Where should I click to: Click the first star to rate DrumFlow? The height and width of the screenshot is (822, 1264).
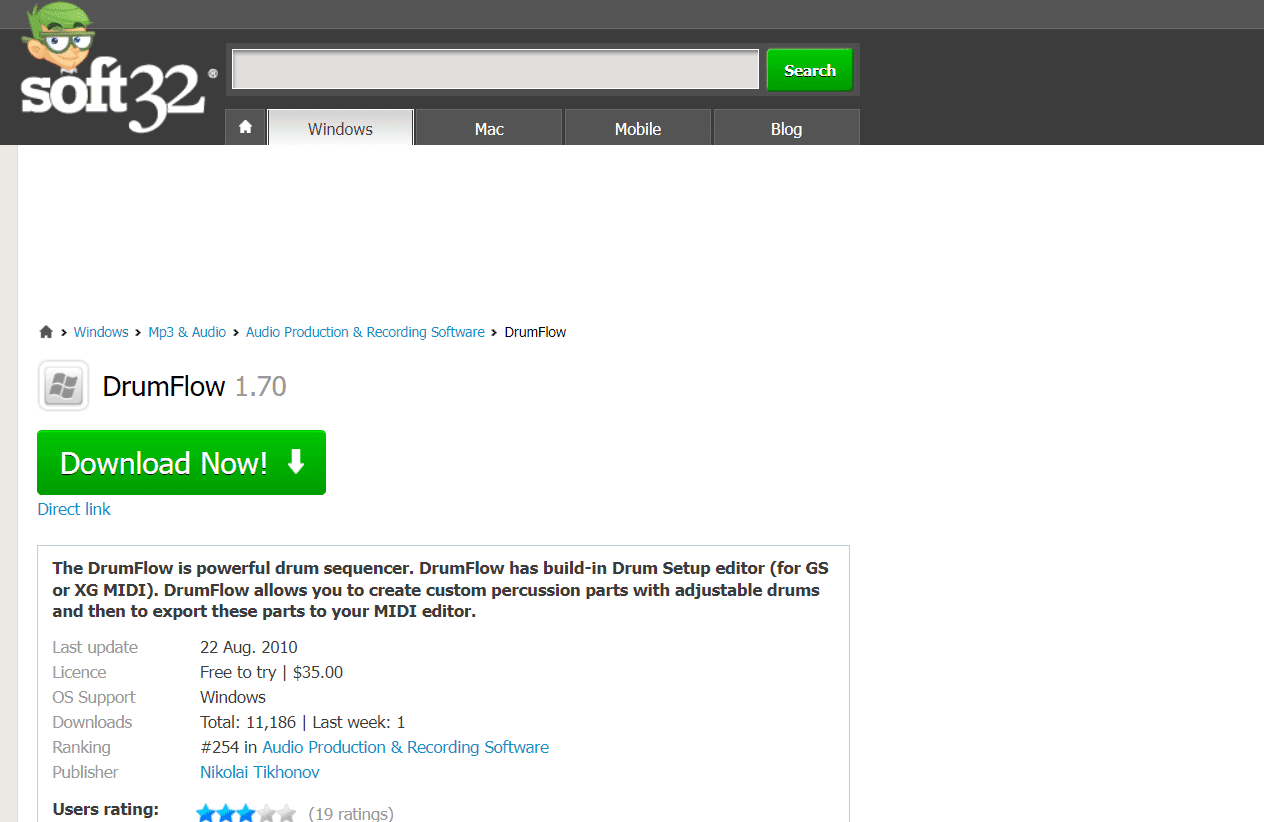click(x=205, y=813)
